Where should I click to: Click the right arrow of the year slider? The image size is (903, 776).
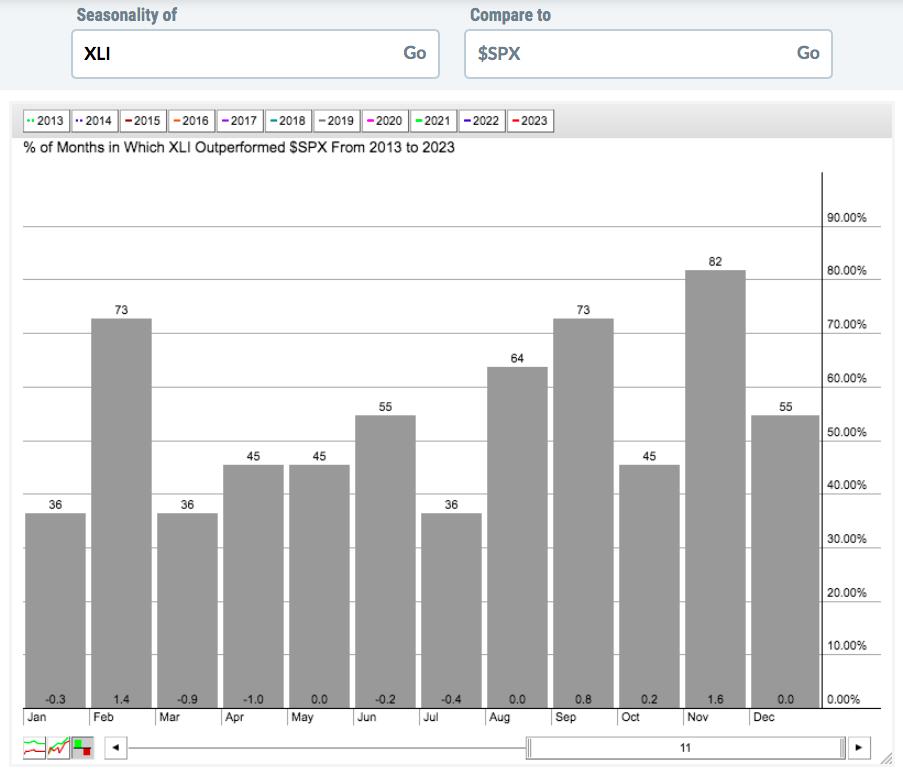tap(858, 748)
